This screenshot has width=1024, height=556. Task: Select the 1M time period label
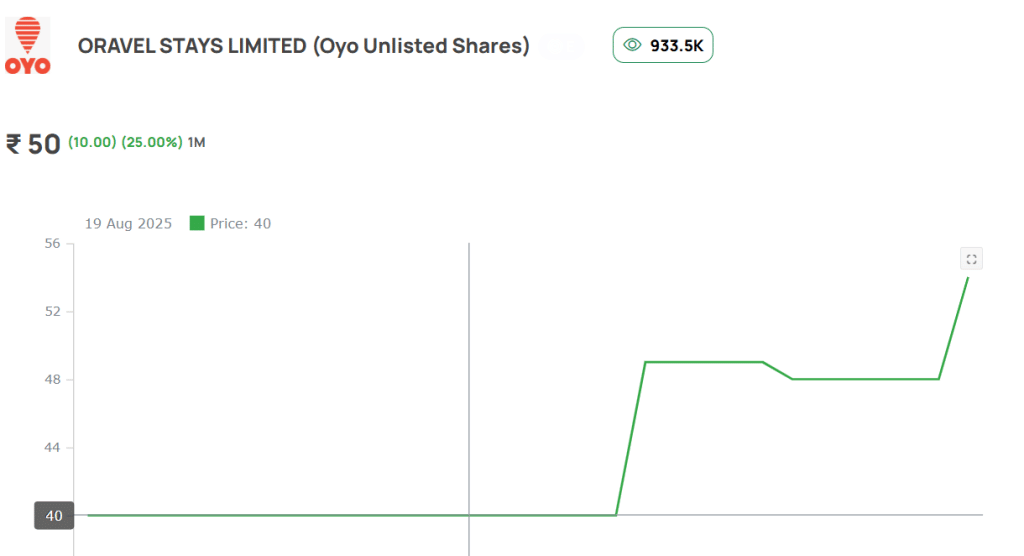click(197, 142)
